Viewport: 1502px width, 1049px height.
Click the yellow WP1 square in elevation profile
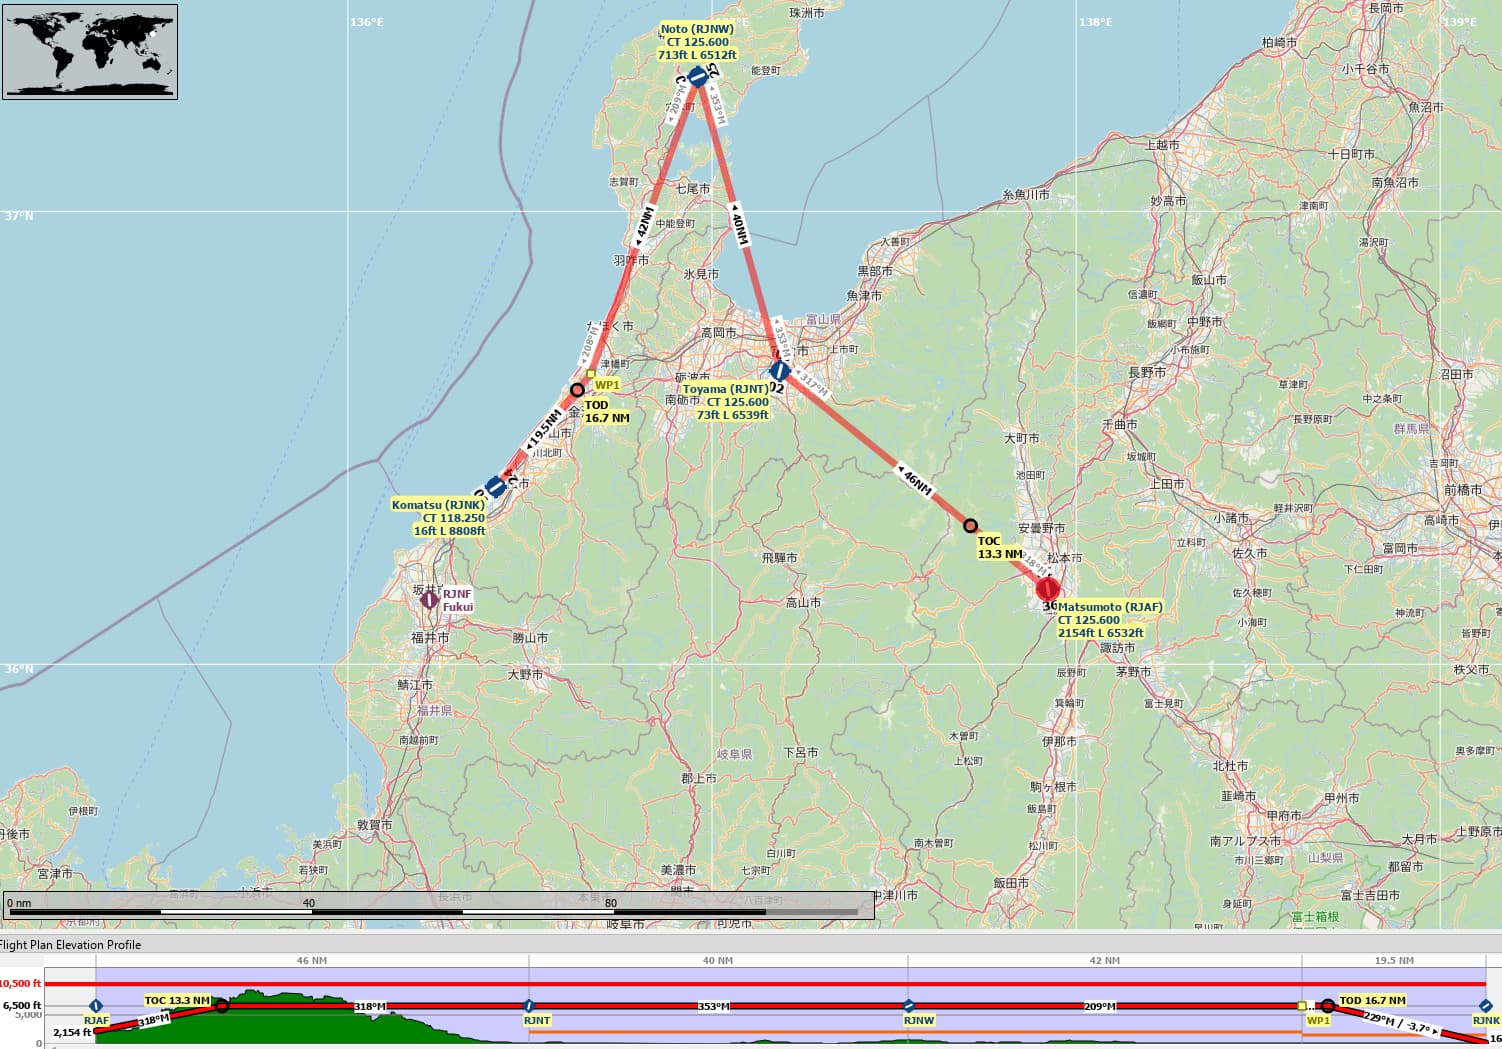point(1302,1006)
